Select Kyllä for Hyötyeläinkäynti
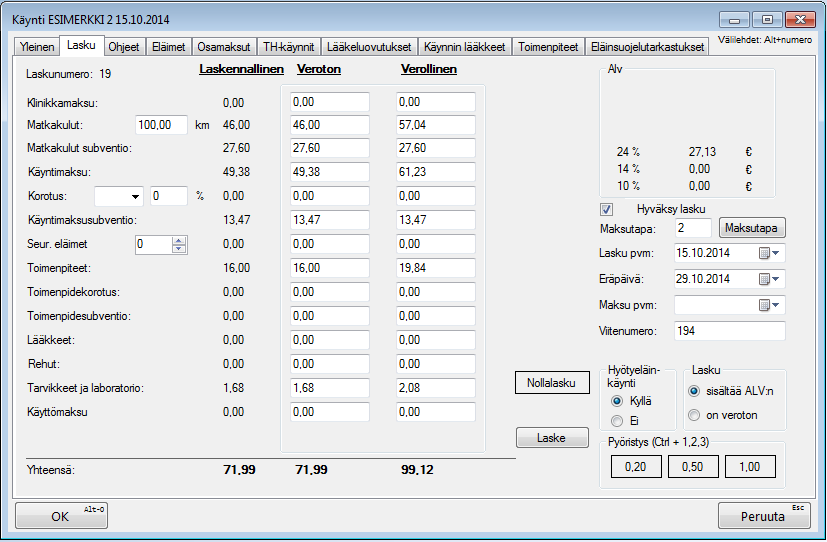Image resolution: width=827 pixels, height=542 pixels. (617, 401)
